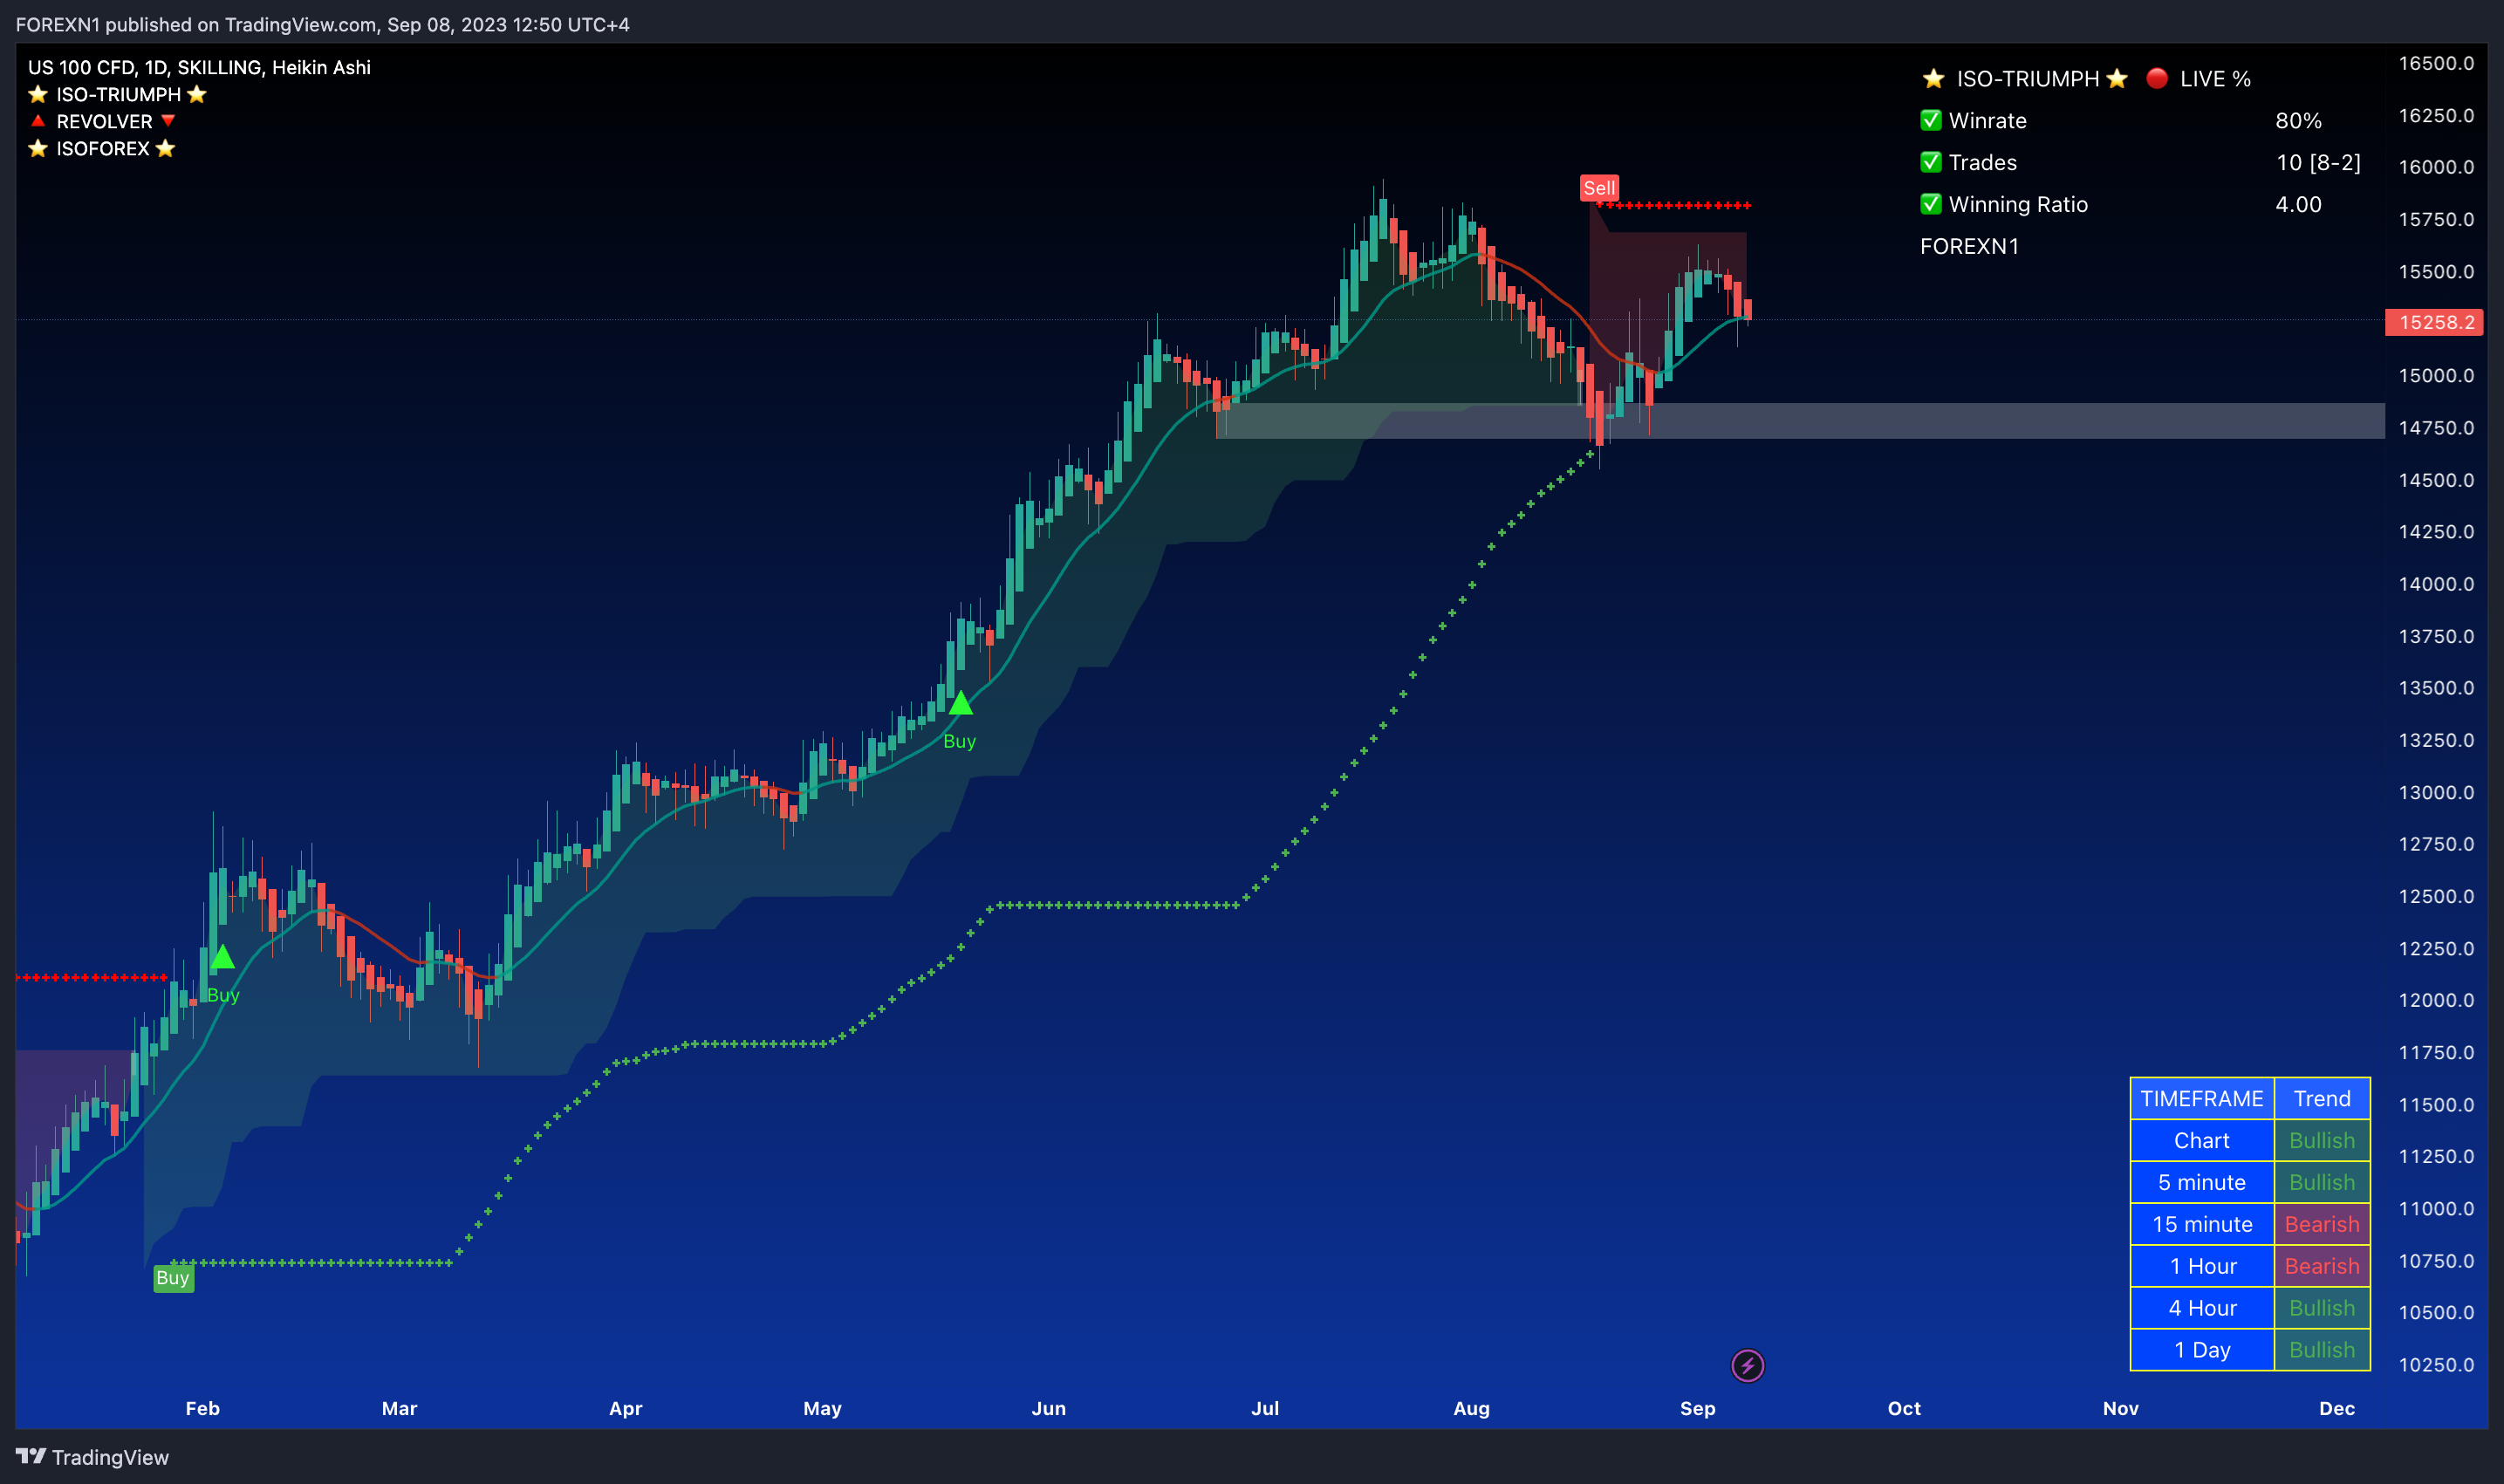Click the Mar label on the time axis
This screenshot has width=2504, height=1484.
[399, 1408]
